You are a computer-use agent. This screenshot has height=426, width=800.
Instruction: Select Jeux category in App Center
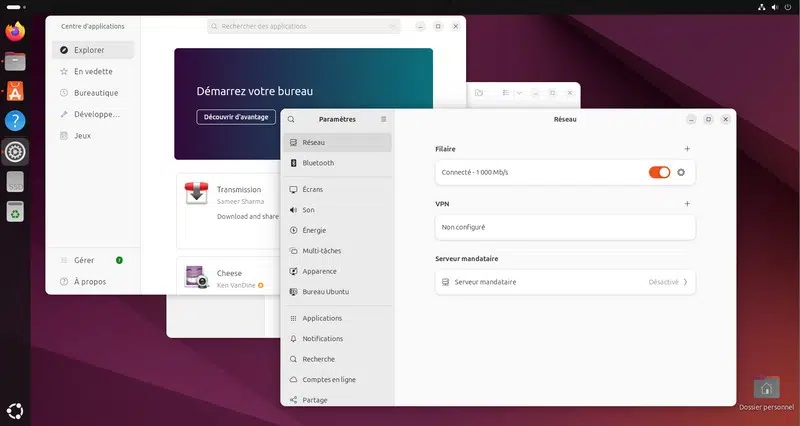93,136
